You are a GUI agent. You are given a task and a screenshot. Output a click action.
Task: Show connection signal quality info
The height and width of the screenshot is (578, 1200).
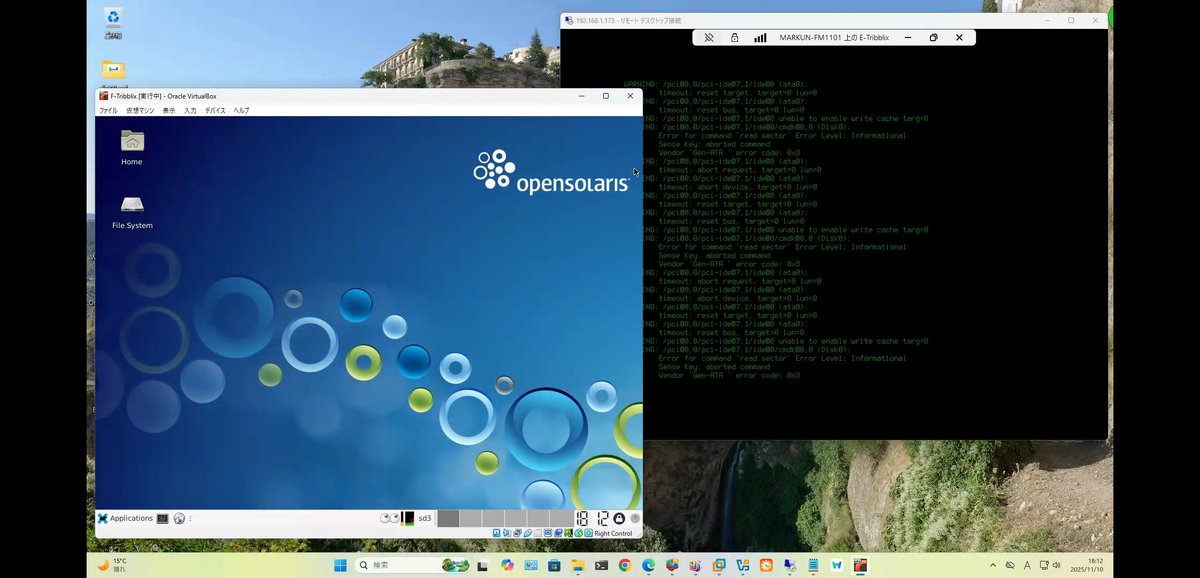pos(760,37)
